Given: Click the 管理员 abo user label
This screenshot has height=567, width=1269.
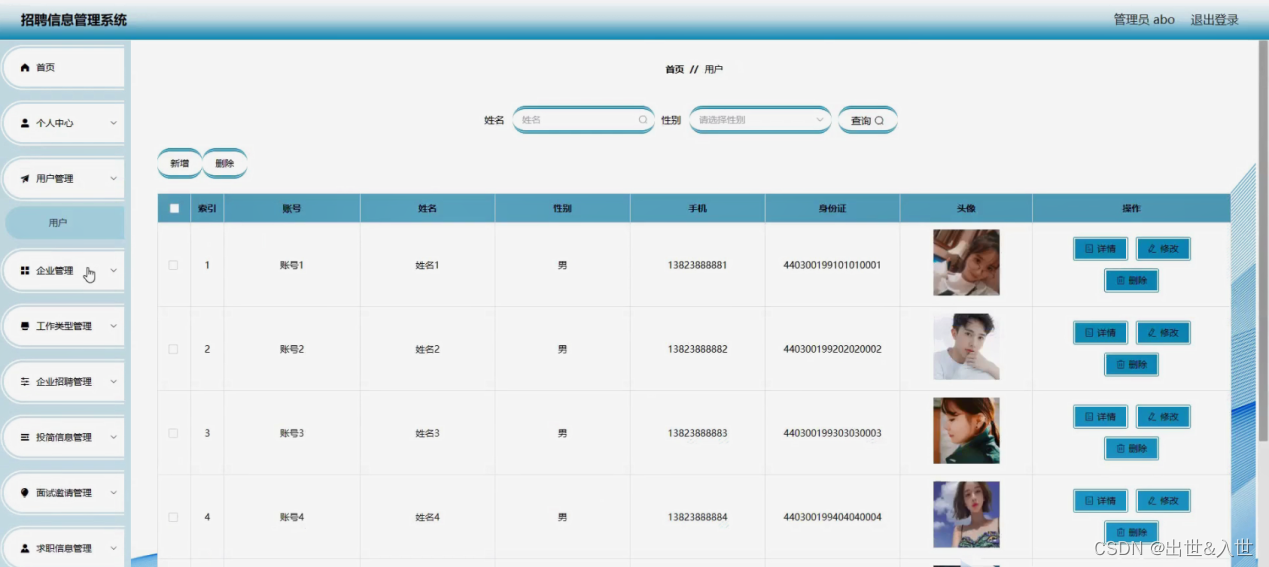Looking at the screenshot, I should [x=1144, y=19].
